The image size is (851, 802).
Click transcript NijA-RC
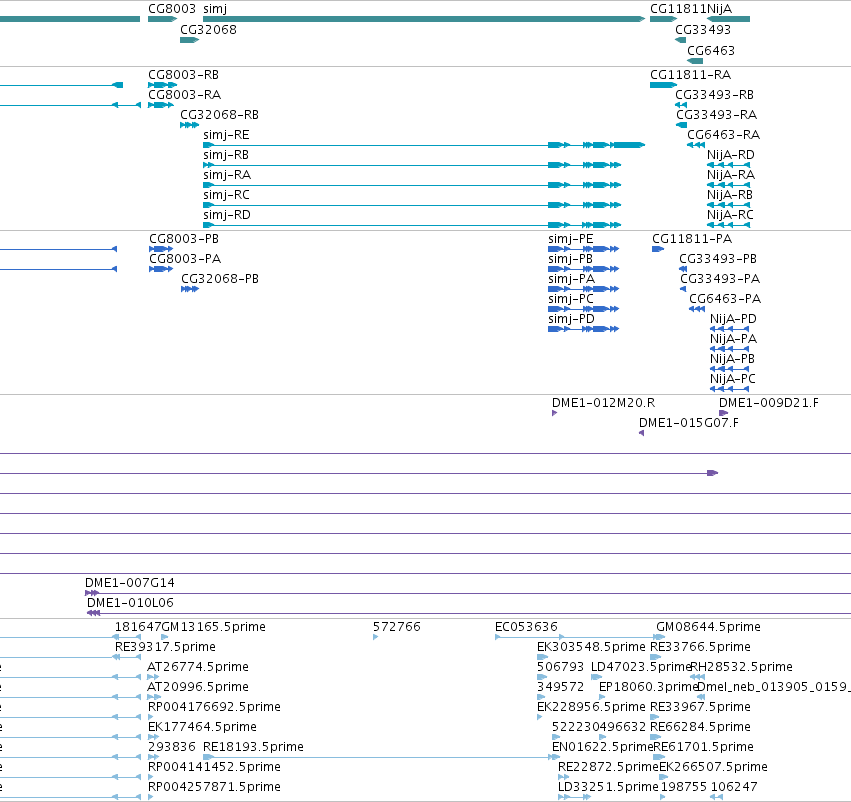click(730, 215)
